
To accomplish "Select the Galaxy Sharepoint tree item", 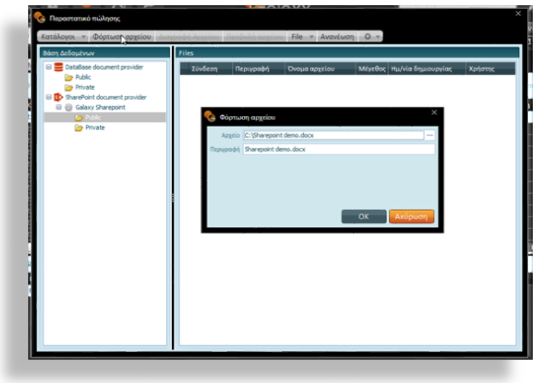I will click(100, 107).
